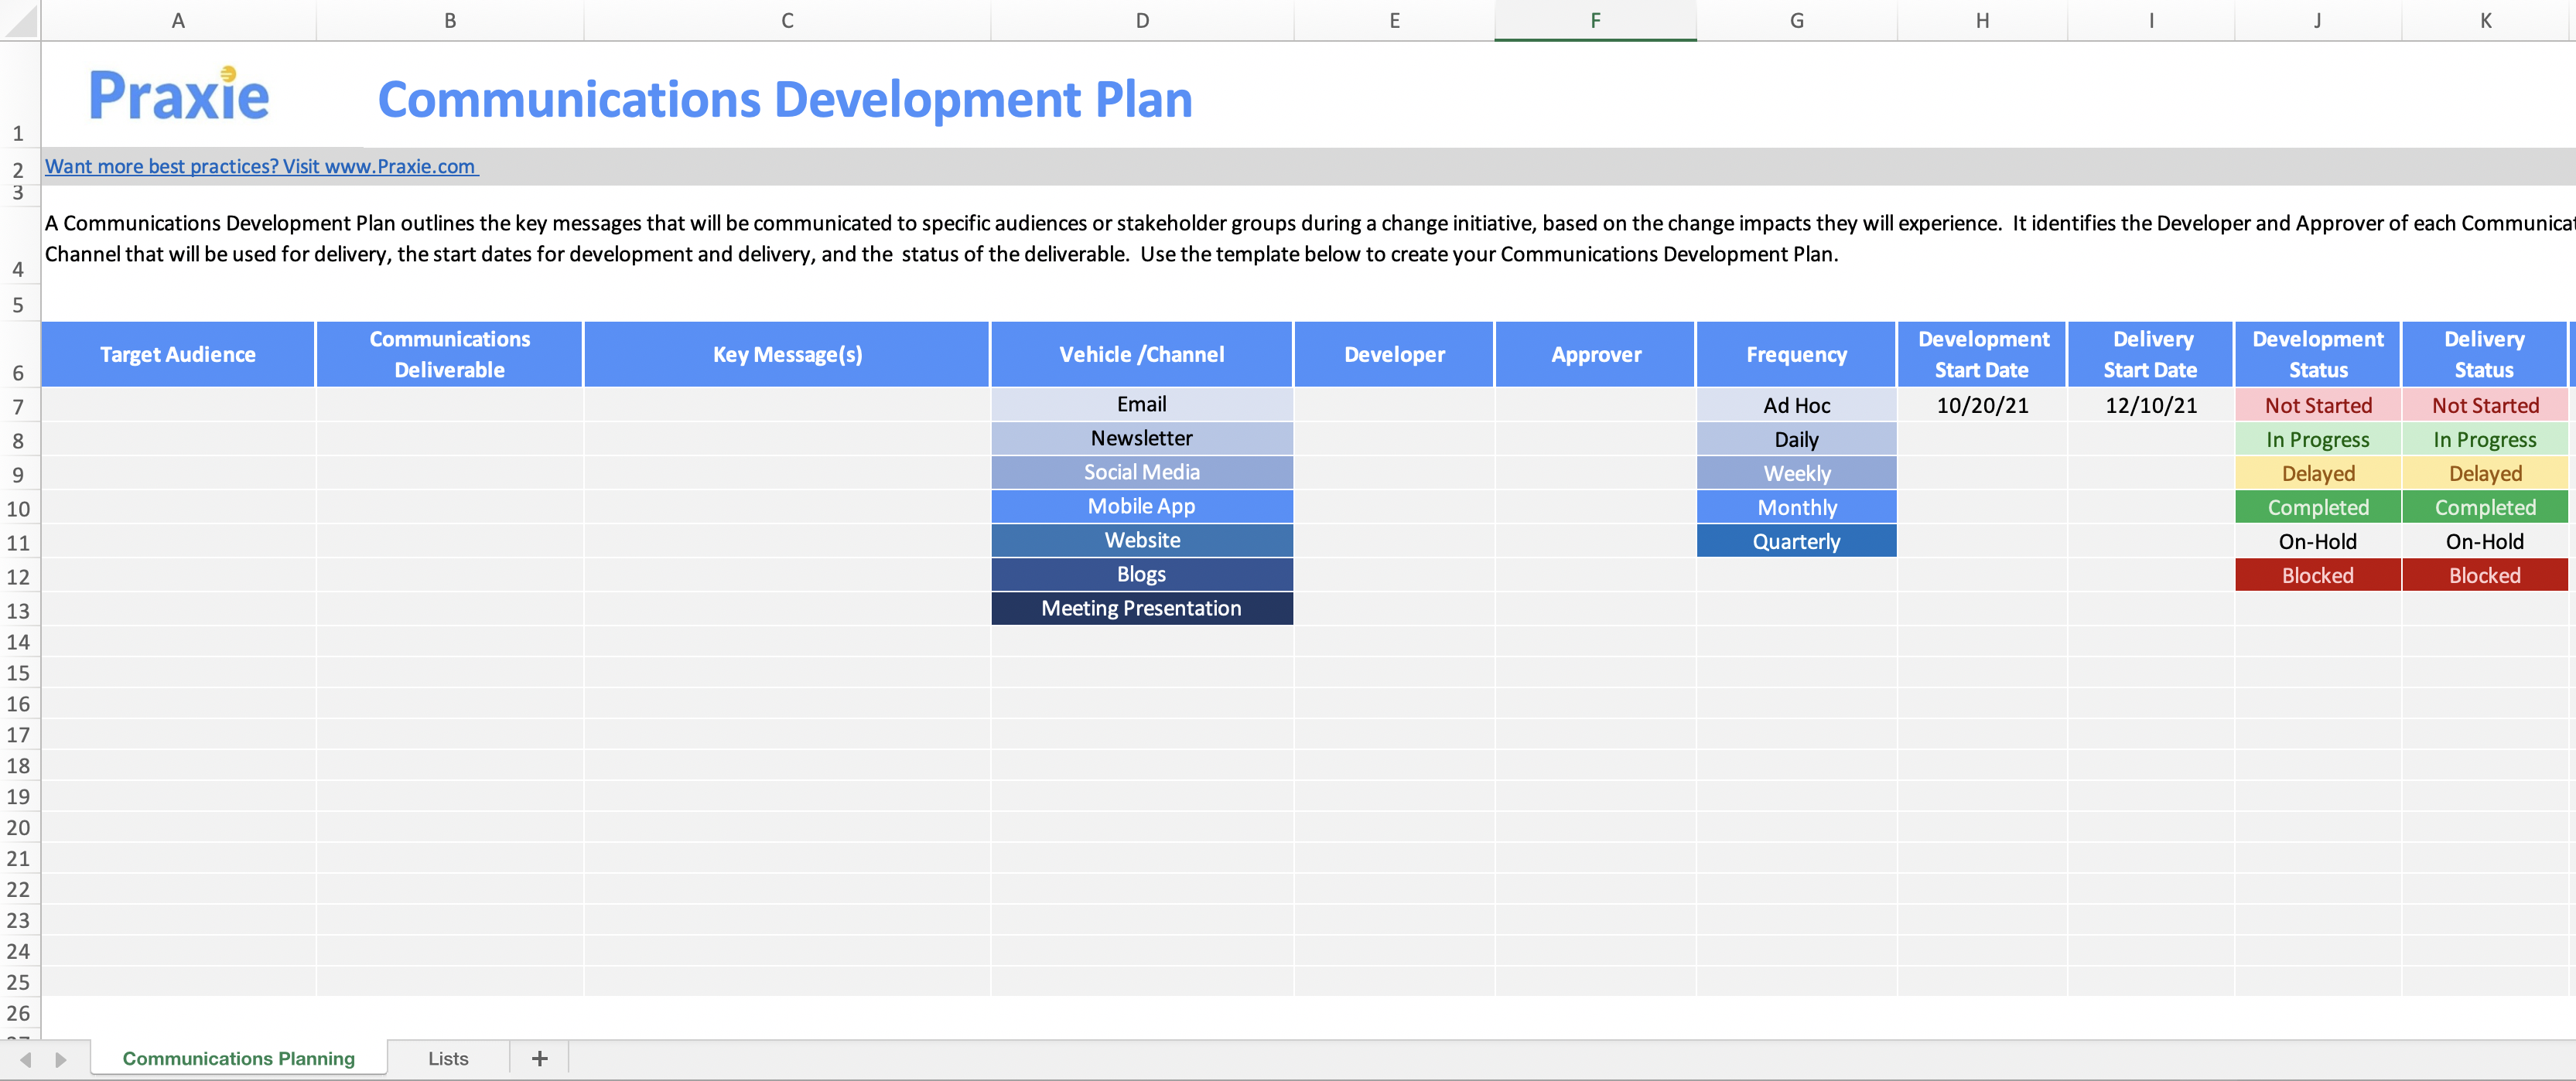Click the next sheet navigation arrow
Screen dimensions: 2576x1081
(61, 1059)
